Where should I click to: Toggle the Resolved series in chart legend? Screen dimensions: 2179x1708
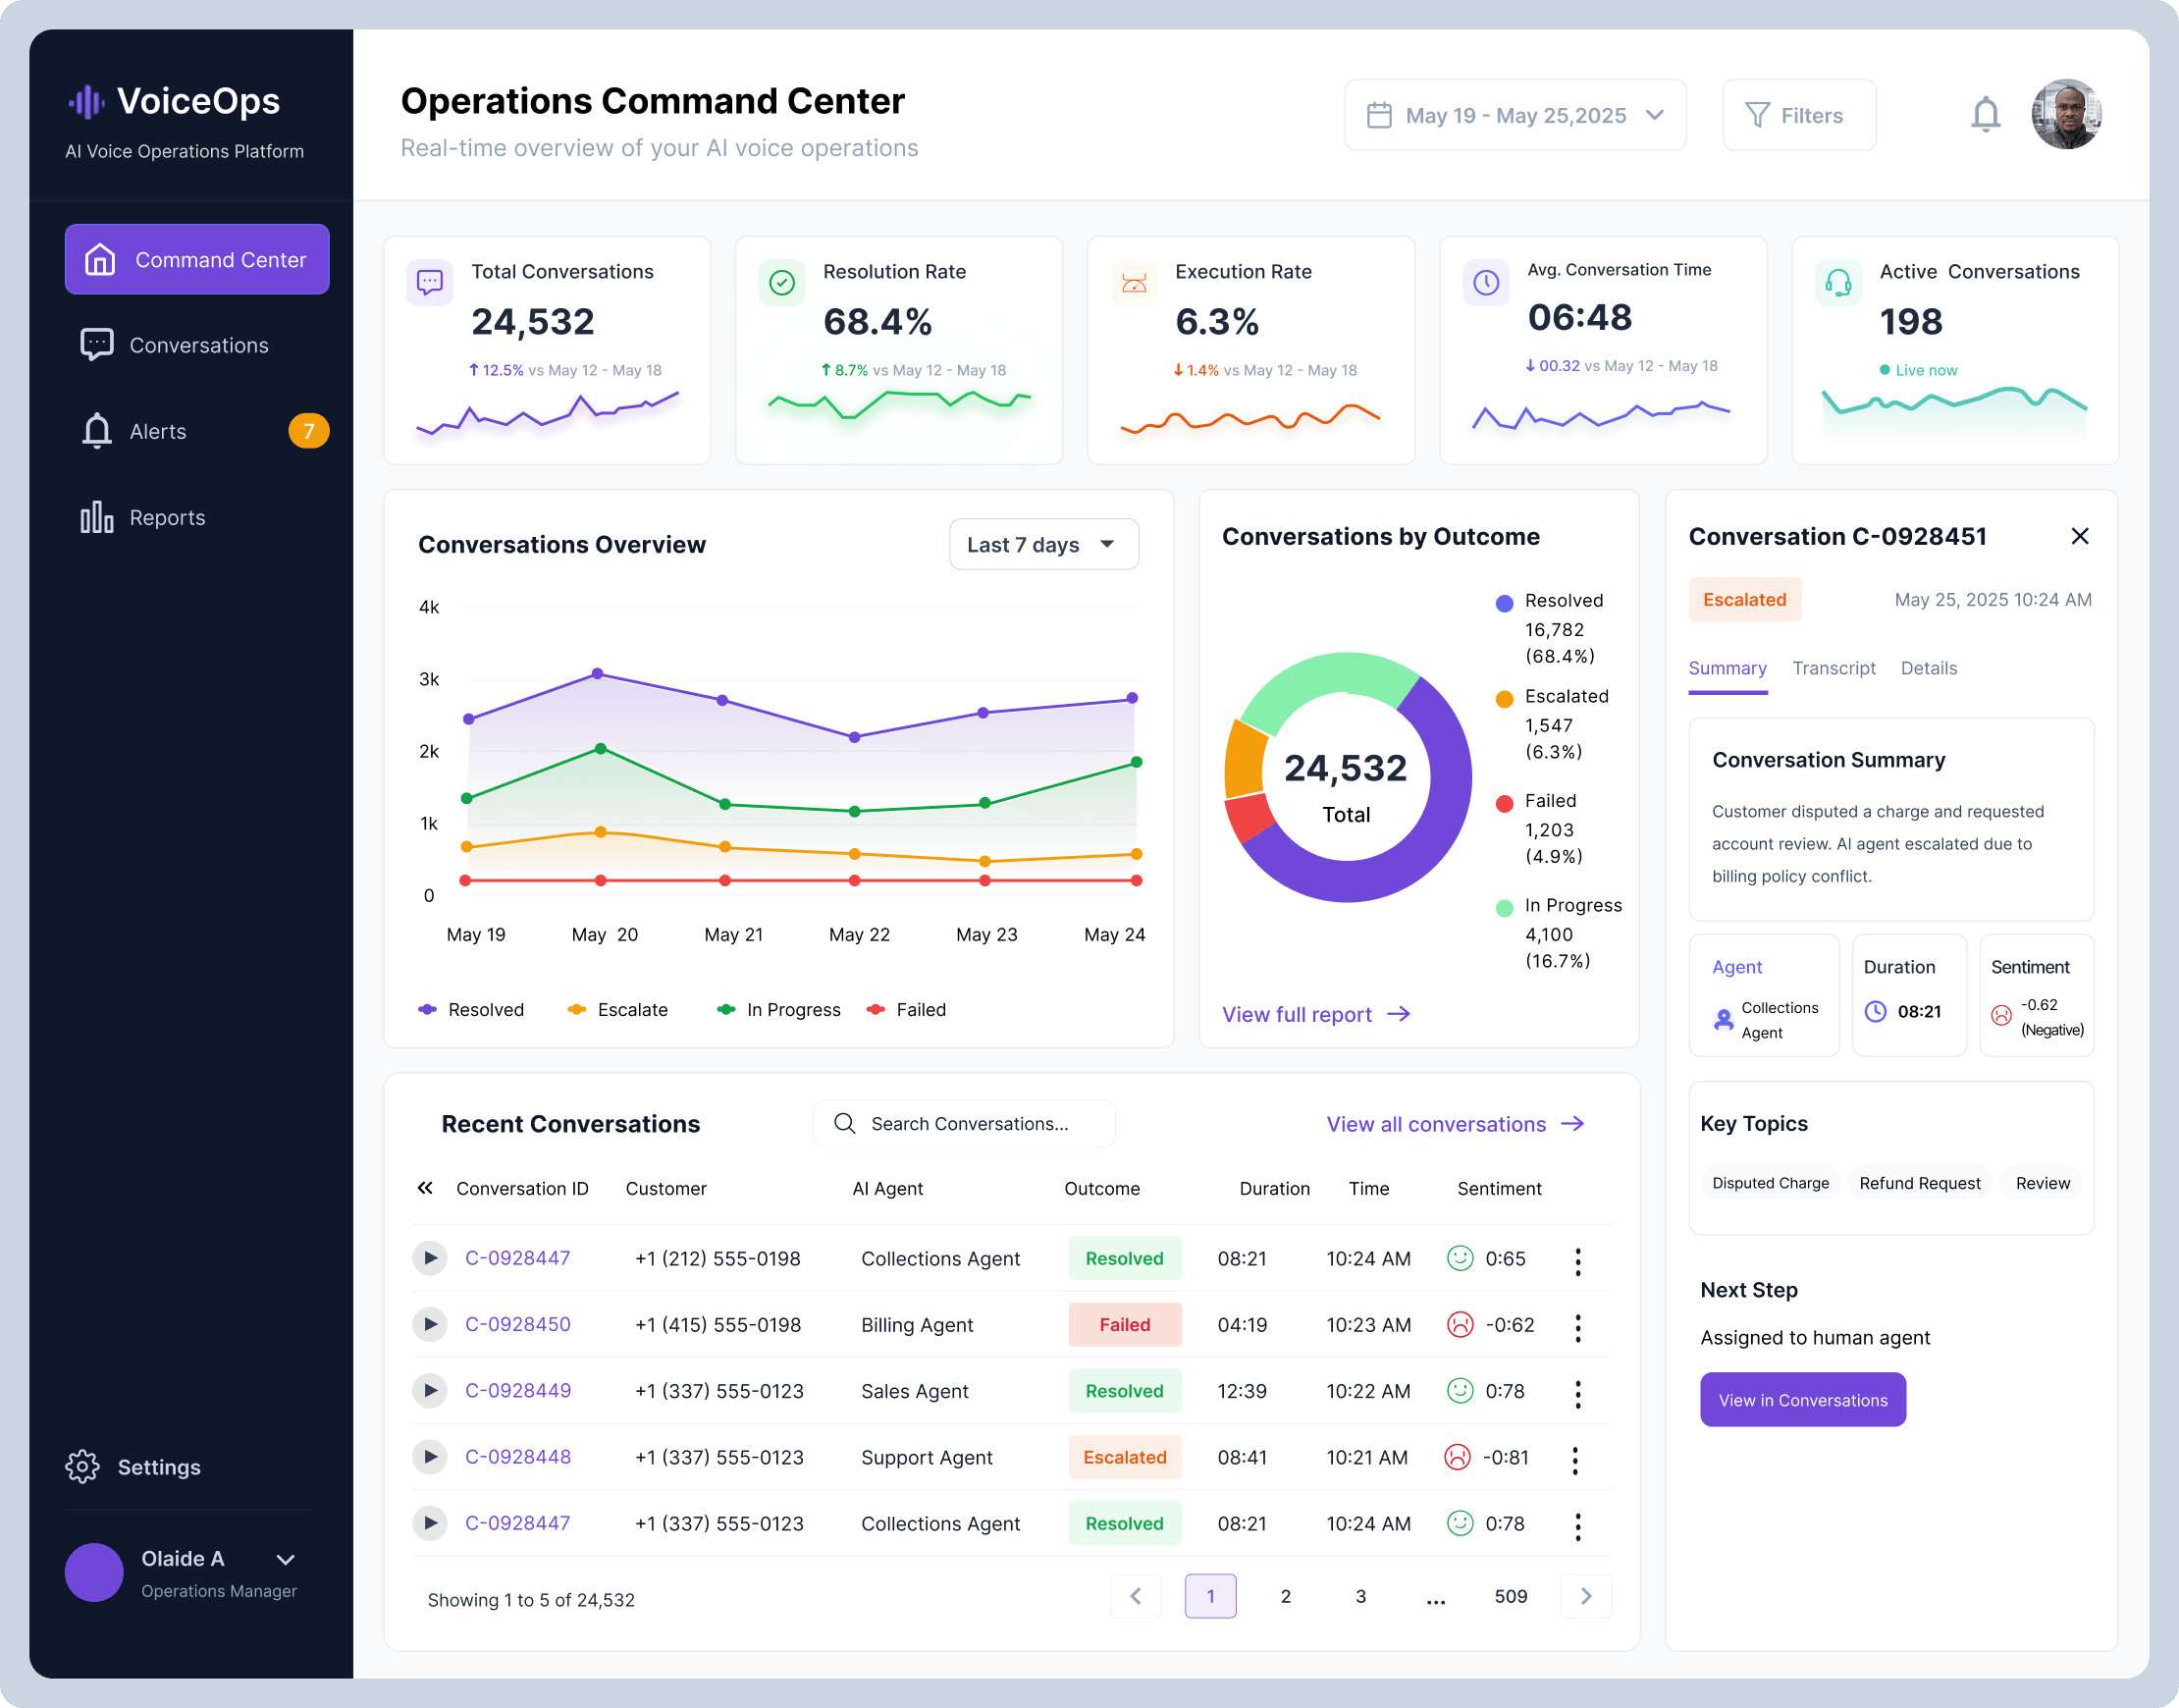471,1010
